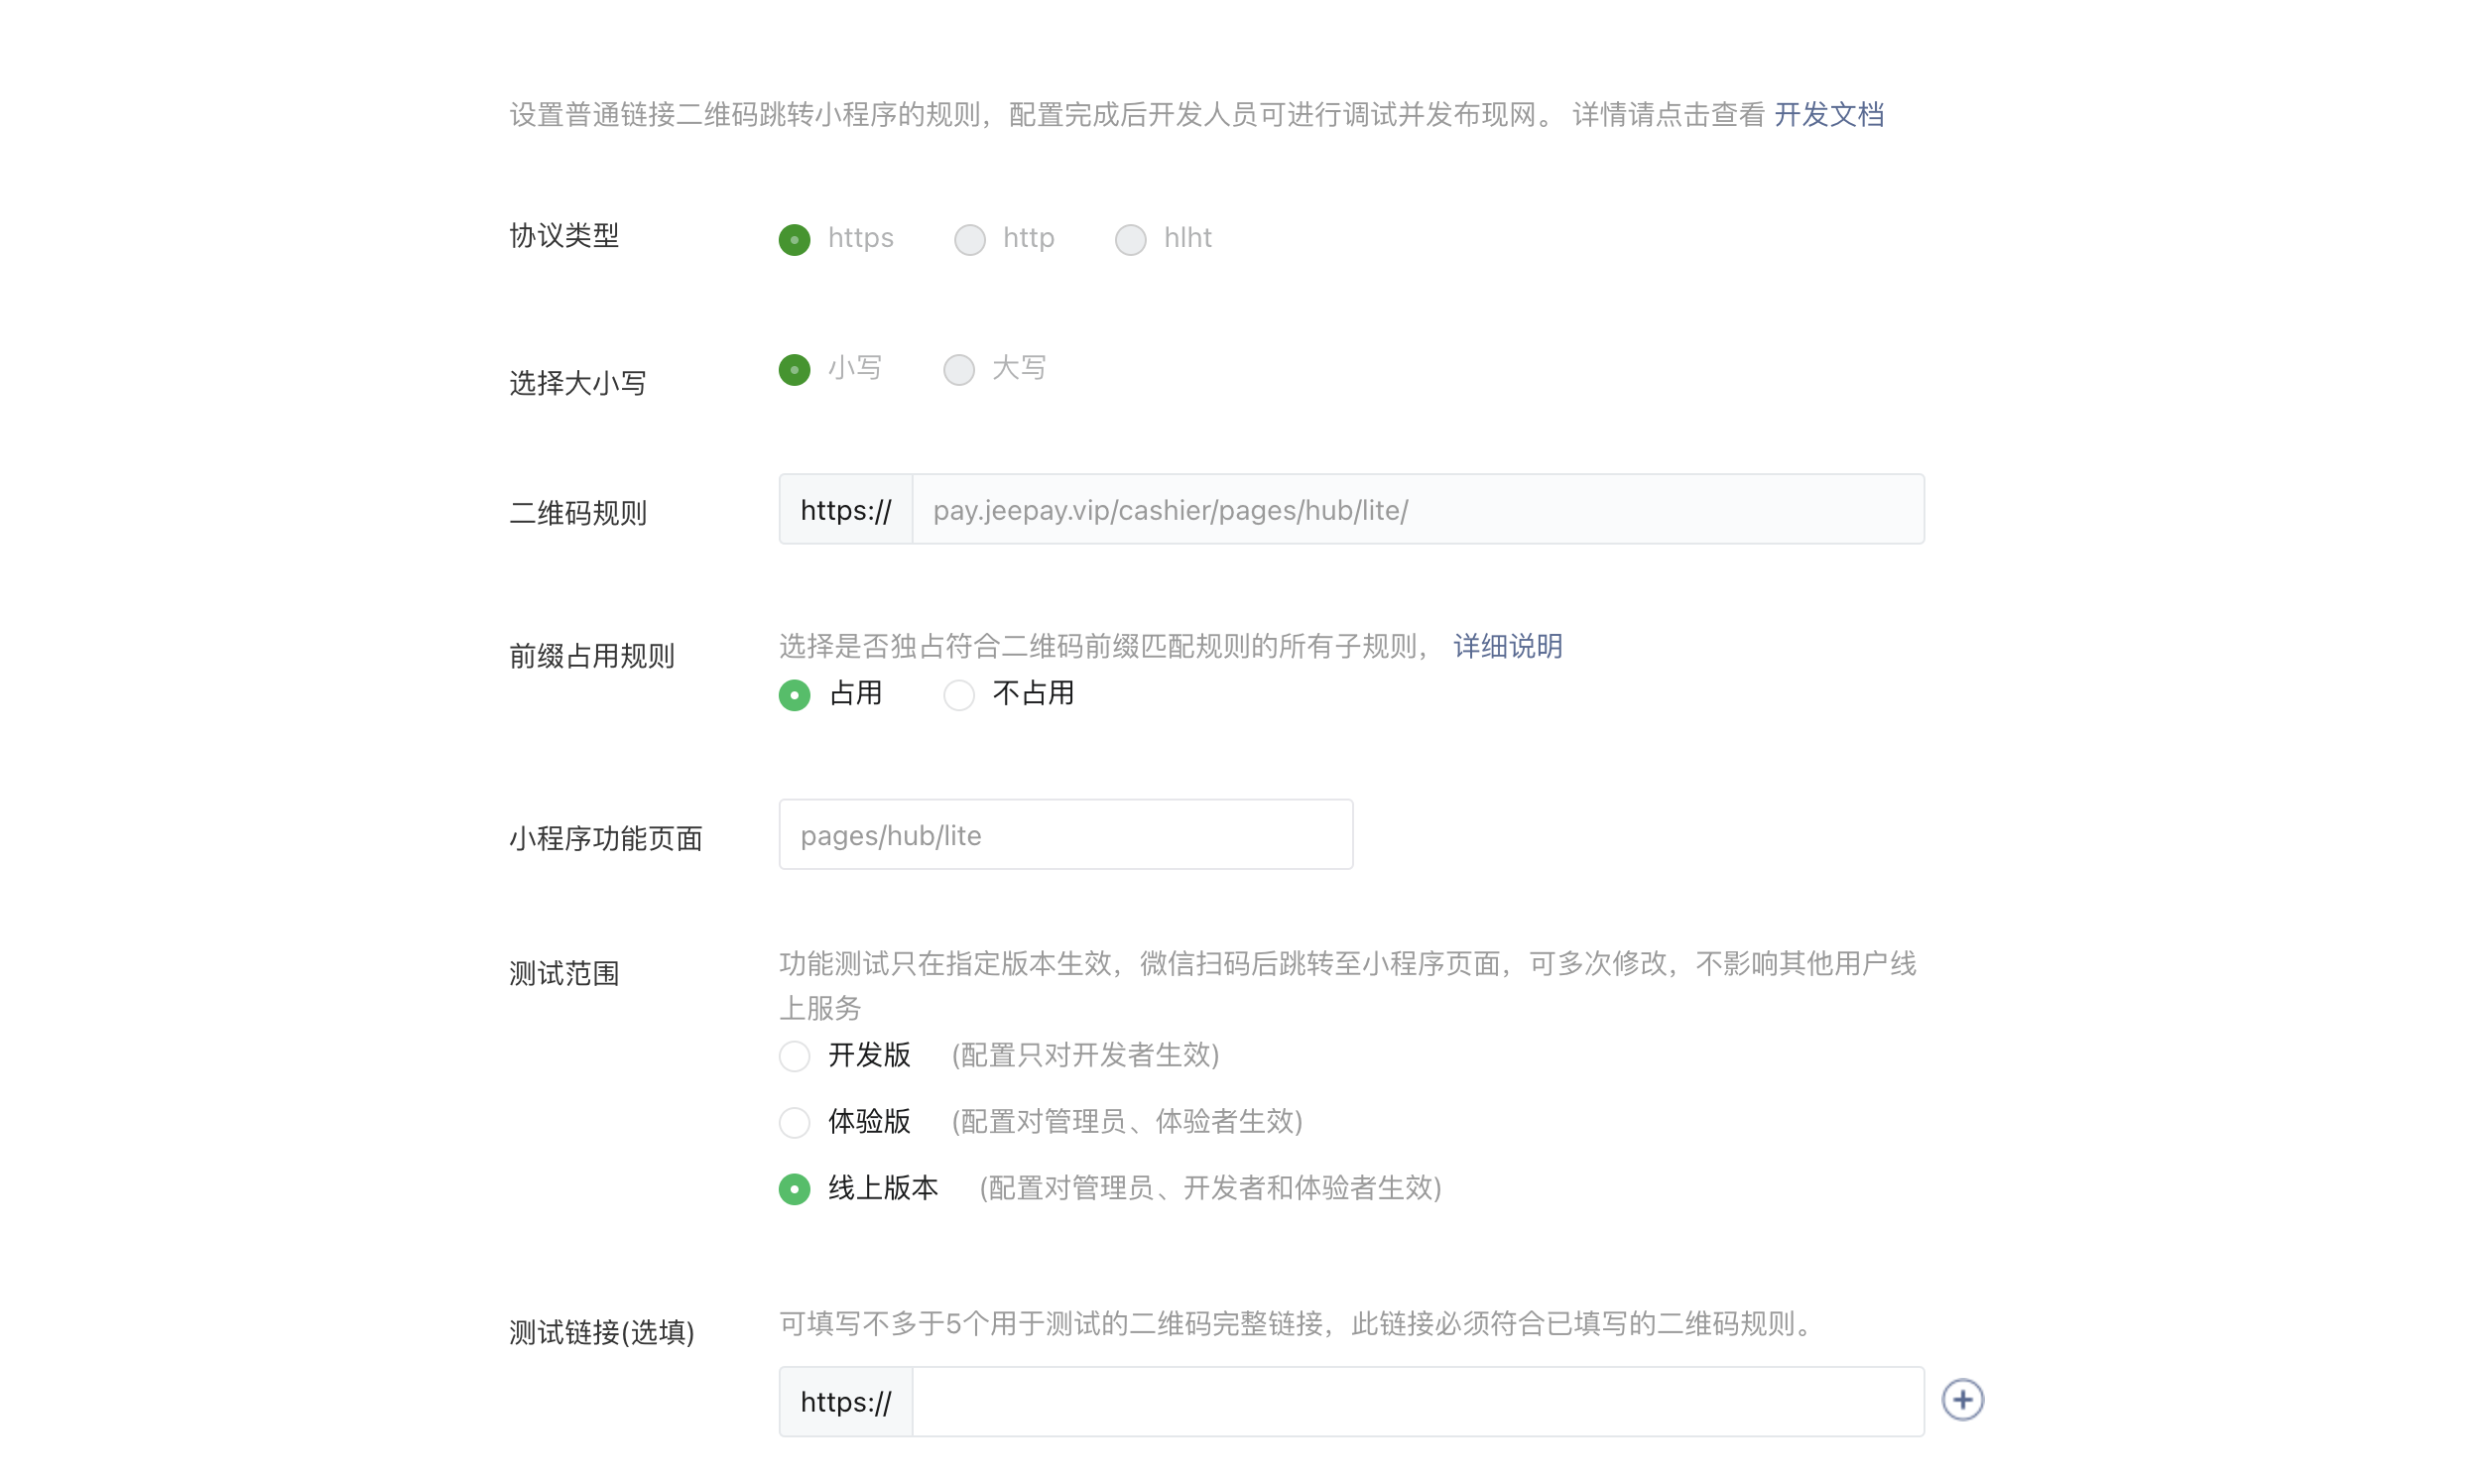2482x1484 pixels.
Task: Select the http protocol option
Action: tap(969, 240)
